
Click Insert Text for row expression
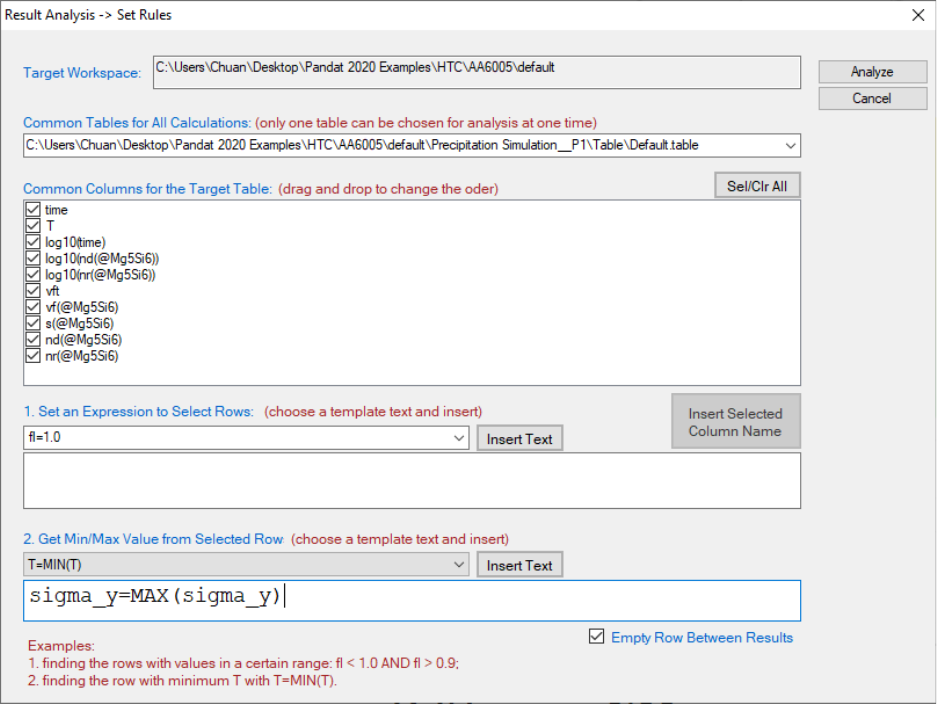tap(519, 439)
